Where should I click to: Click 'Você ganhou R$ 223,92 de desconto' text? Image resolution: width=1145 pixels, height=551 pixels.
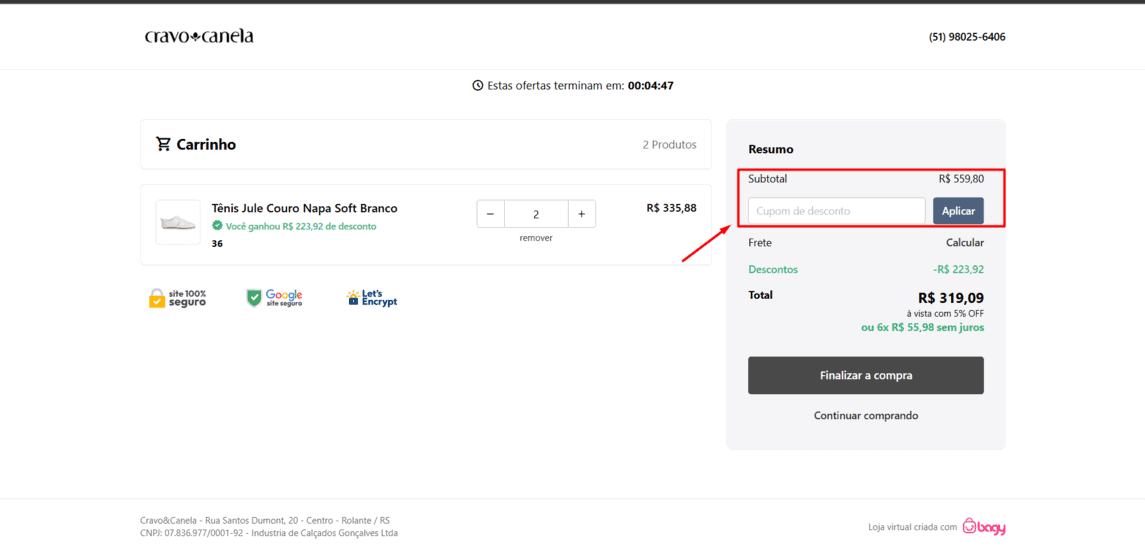[x=301, y=226]
